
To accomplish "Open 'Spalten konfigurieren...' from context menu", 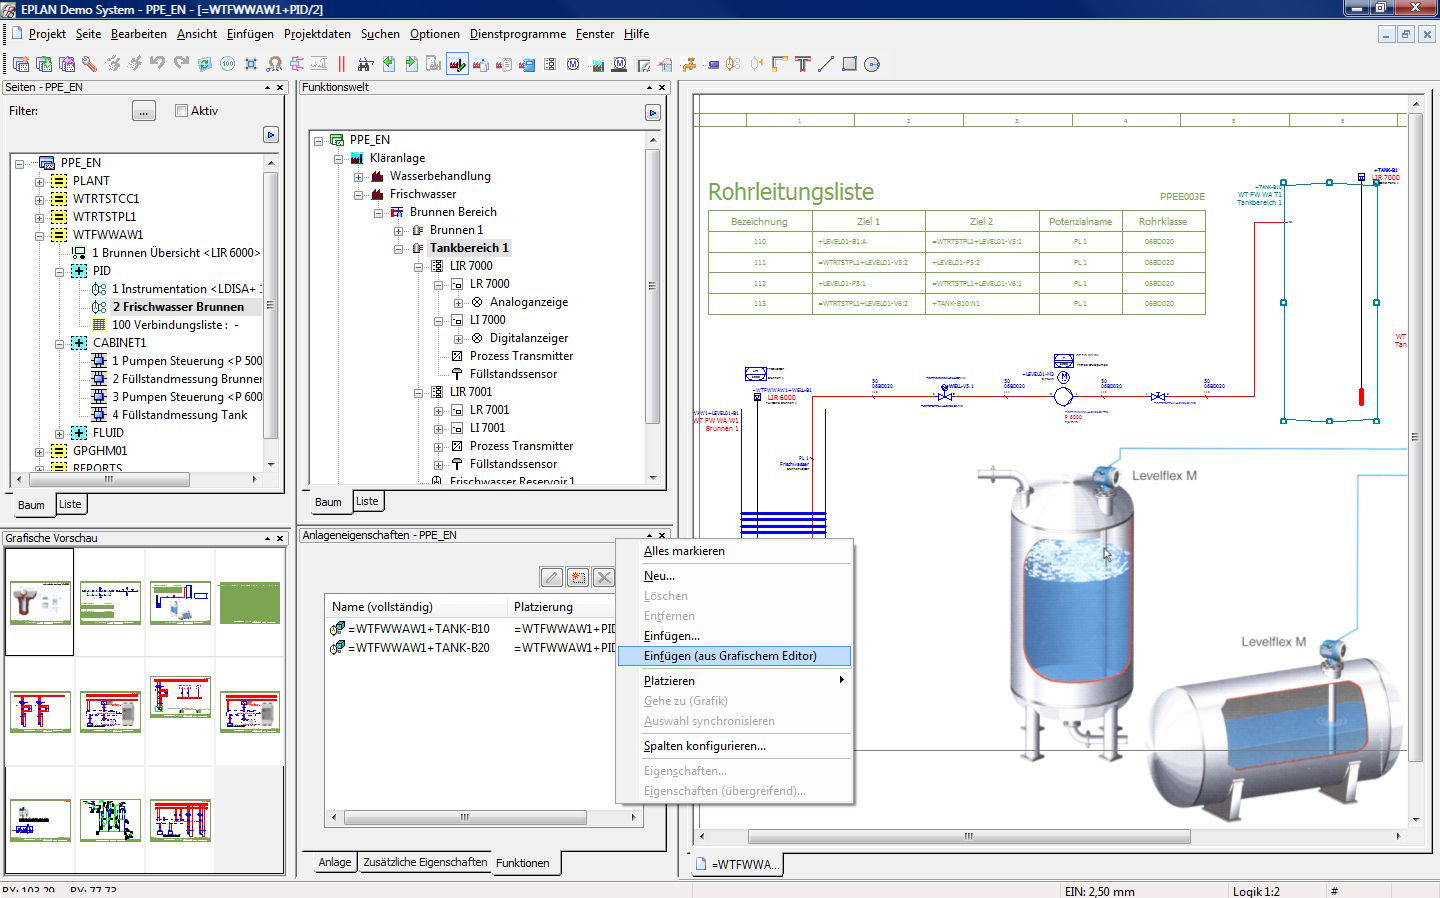I will point(704,746).
